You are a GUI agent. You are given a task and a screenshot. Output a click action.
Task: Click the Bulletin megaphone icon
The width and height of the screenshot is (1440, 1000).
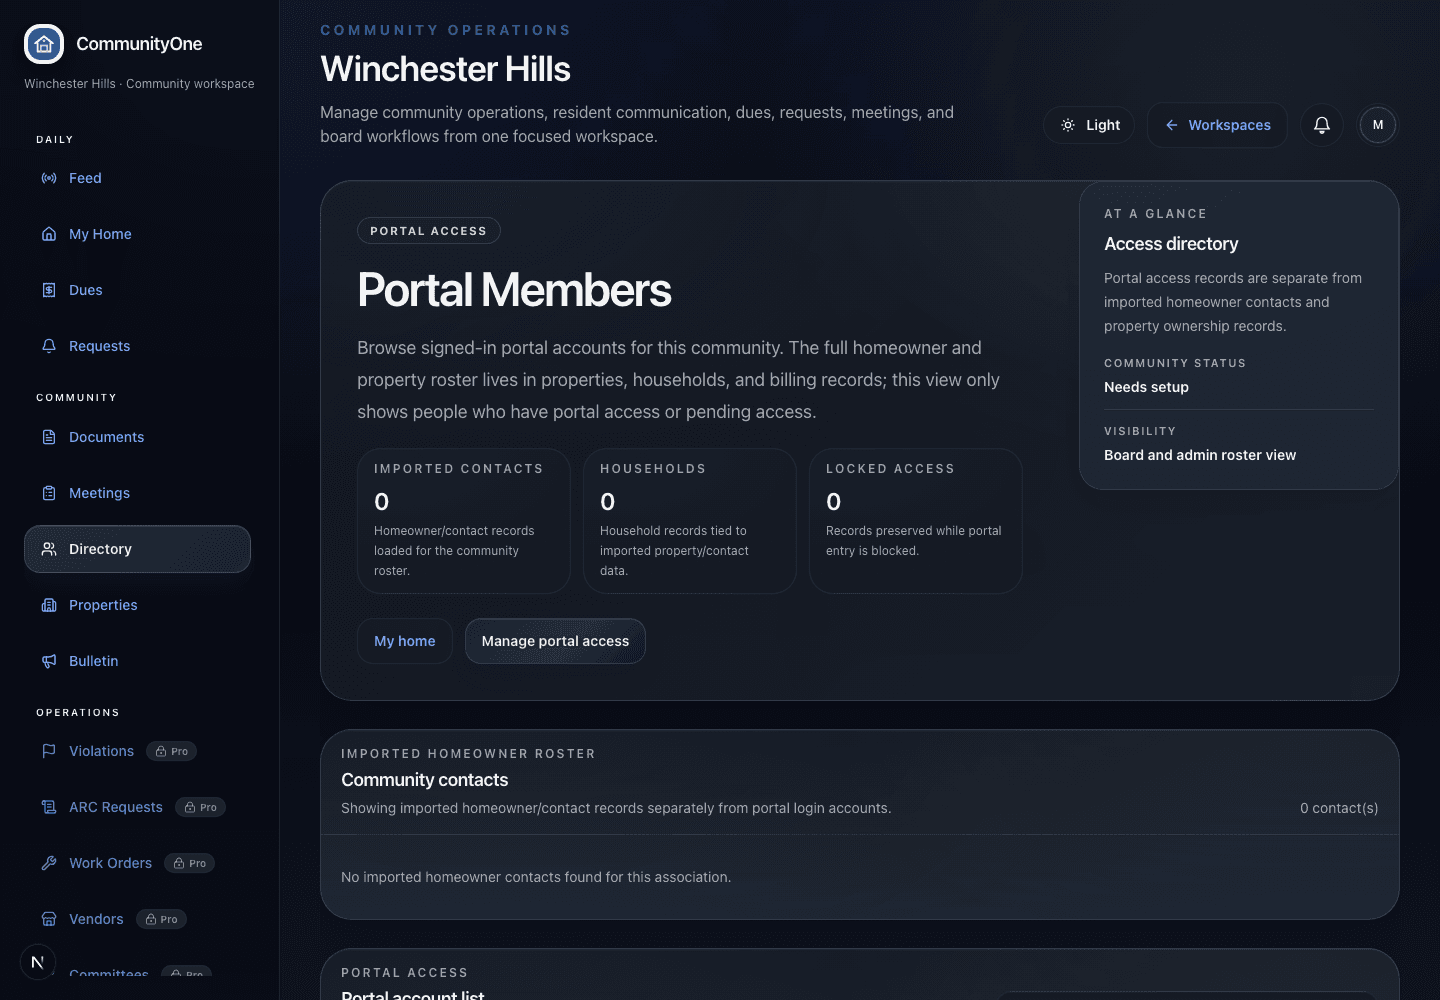(49, 661)
